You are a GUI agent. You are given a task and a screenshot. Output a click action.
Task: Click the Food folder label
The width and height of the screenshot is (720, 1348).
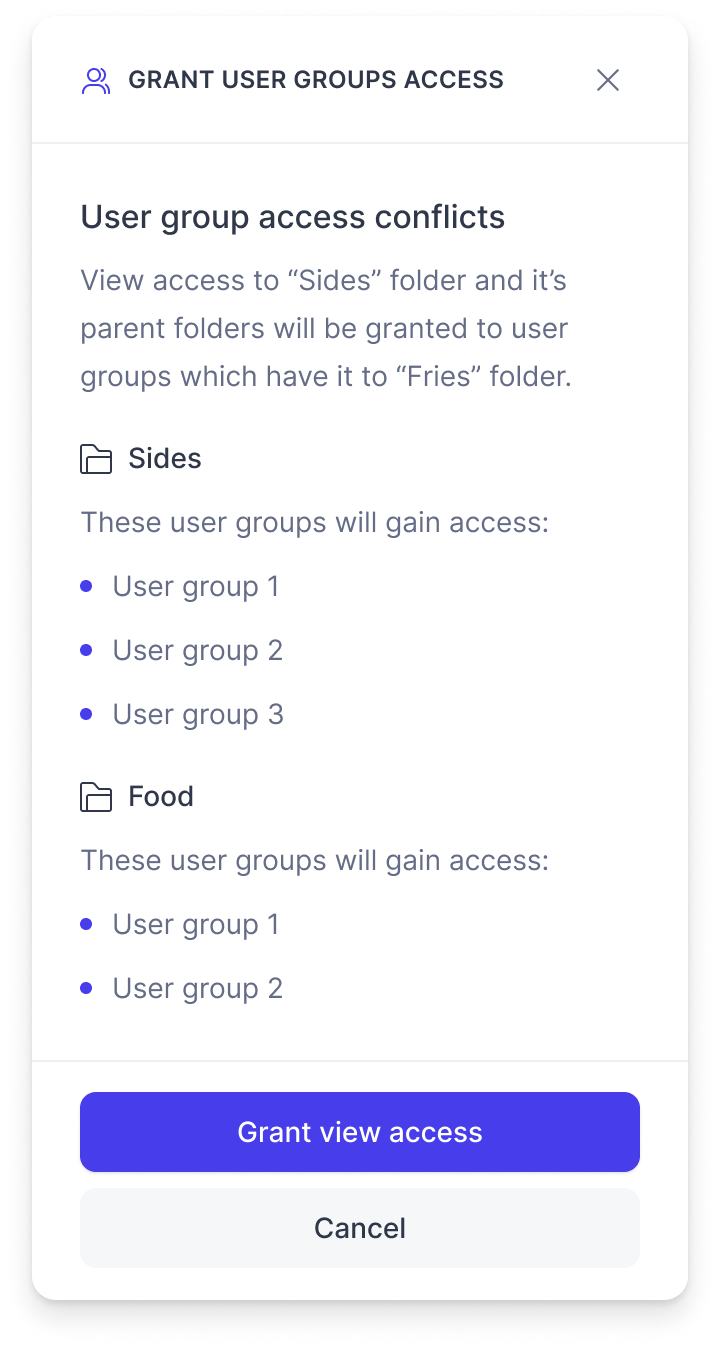[161, 796]
